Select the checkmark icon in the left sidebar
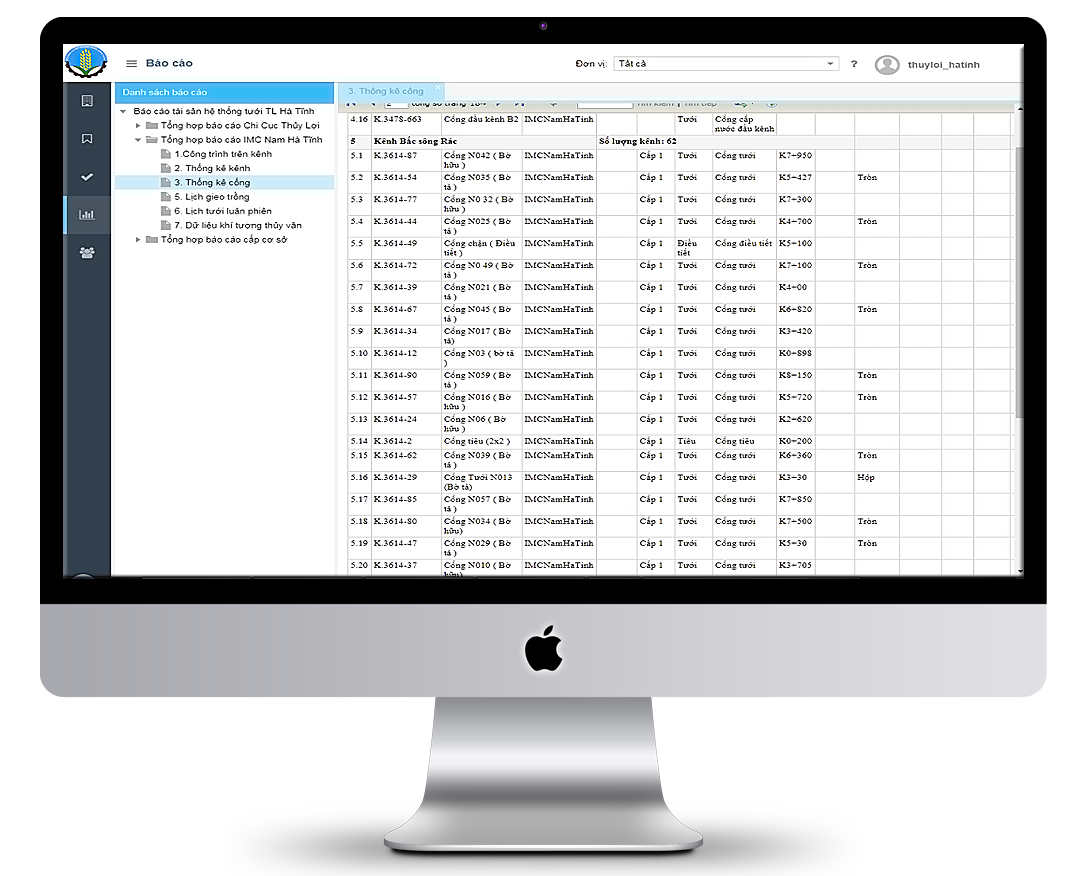The image size is (1080, 876). 87,177
